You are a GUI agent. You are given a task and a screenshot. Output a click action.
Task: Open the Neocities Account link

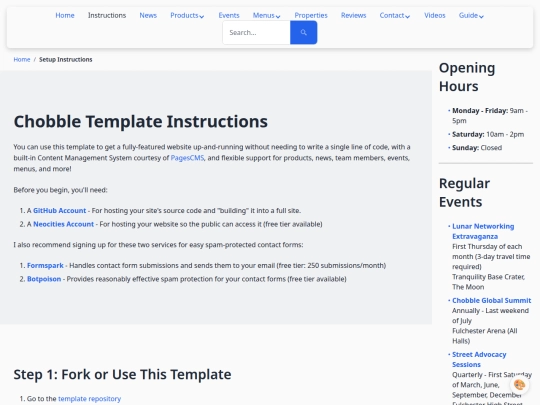63,224
